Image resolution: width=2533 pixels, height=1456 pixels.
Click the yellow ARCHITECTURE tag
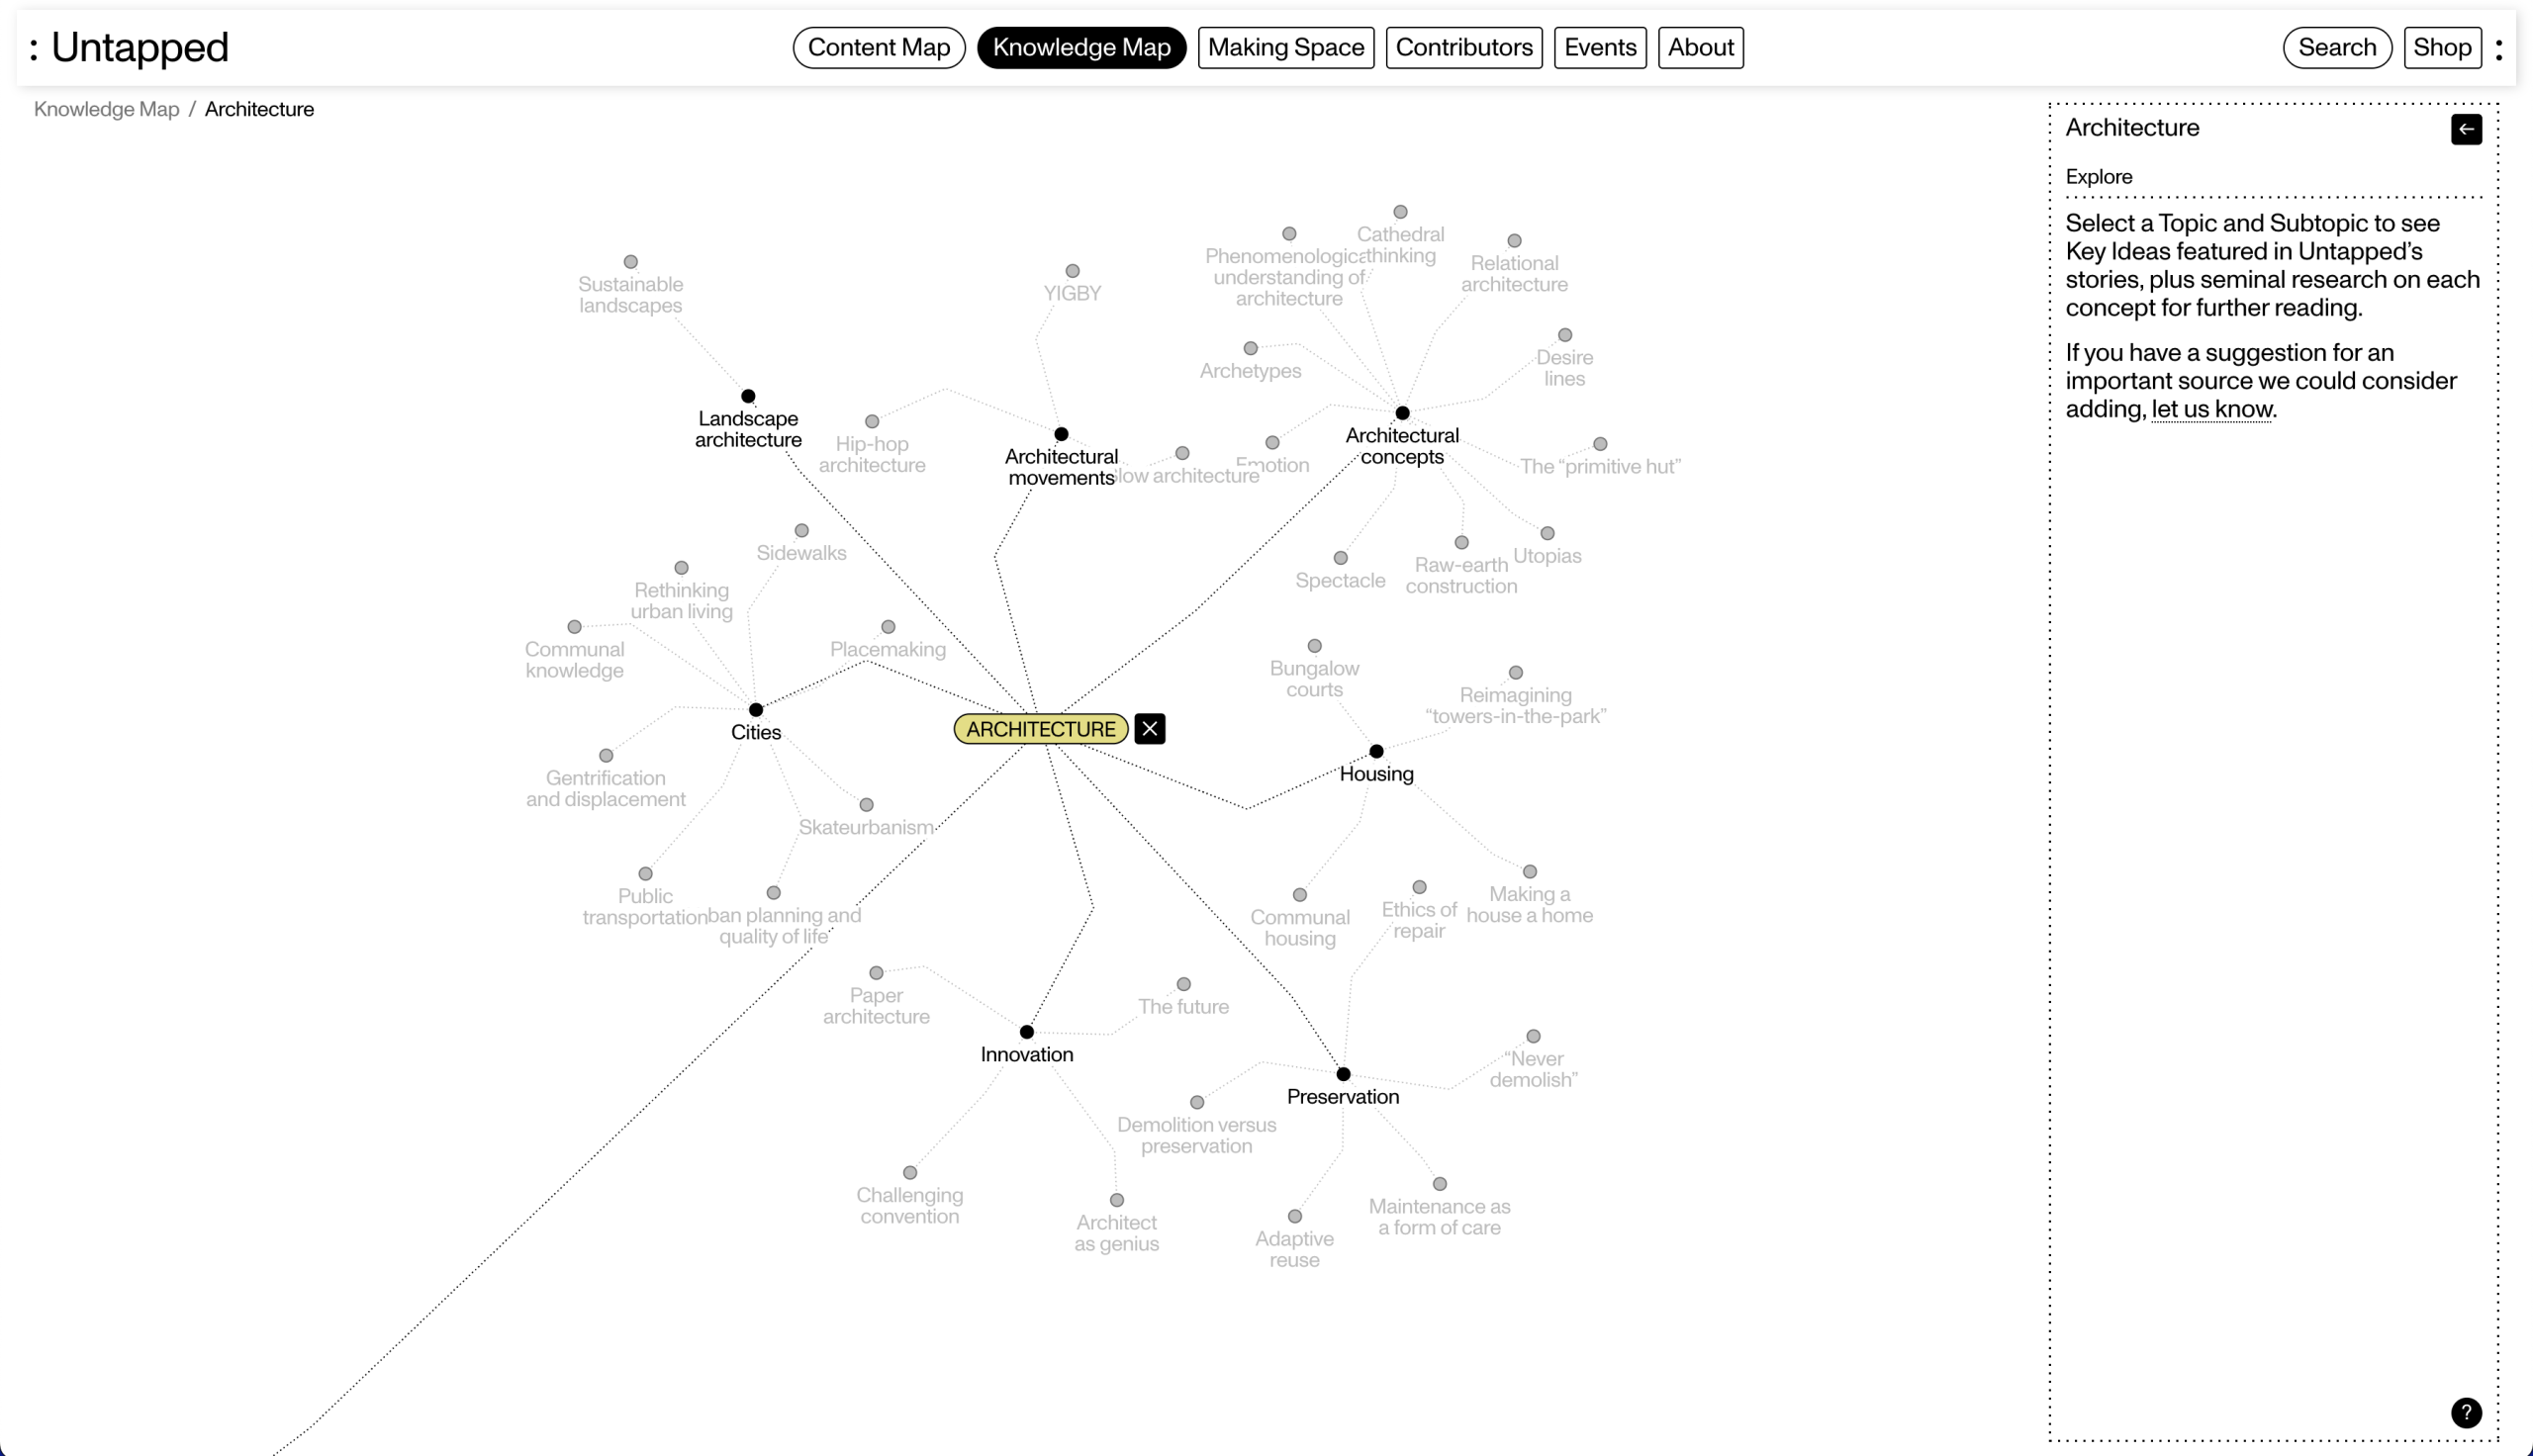(x=1040, y=729)
